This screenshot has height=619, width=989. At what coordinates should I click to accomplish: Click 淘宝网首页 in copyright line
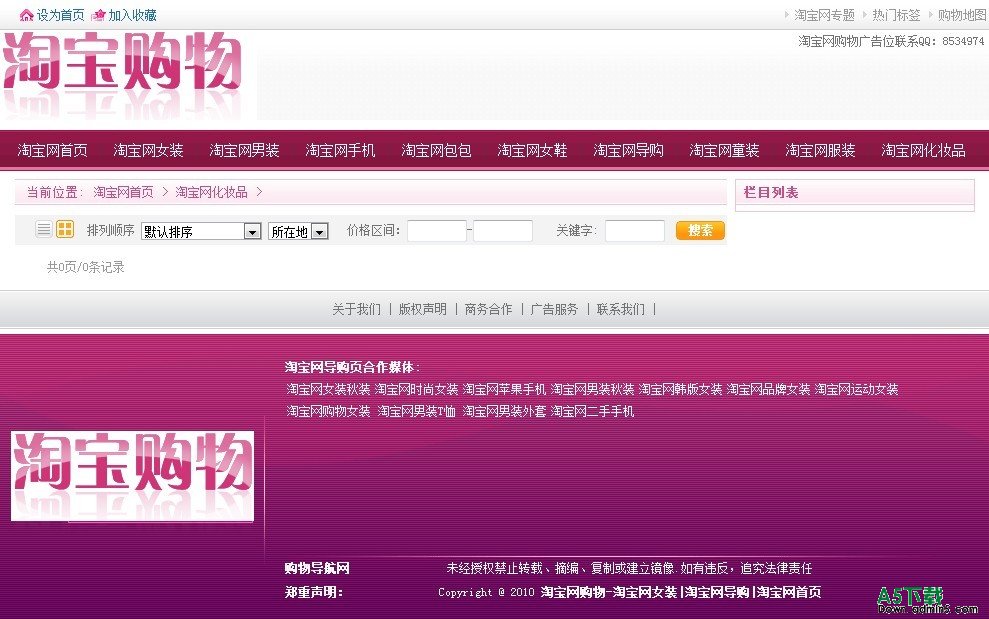(x=788, y=592)
